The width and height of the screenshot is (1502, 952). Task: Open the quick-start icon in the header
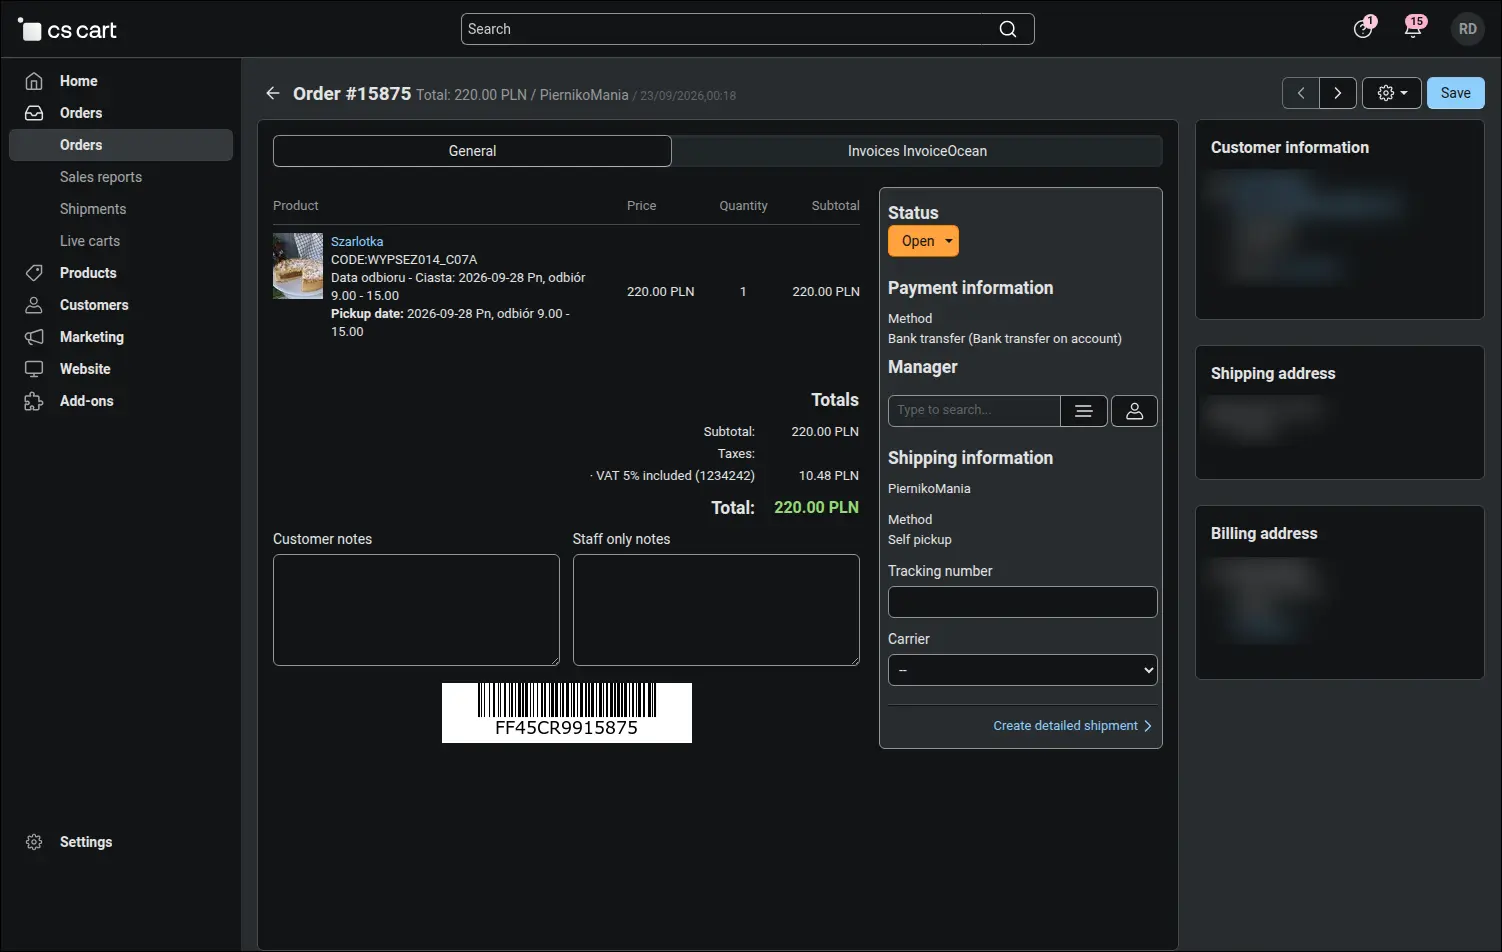coord(1363,28)
